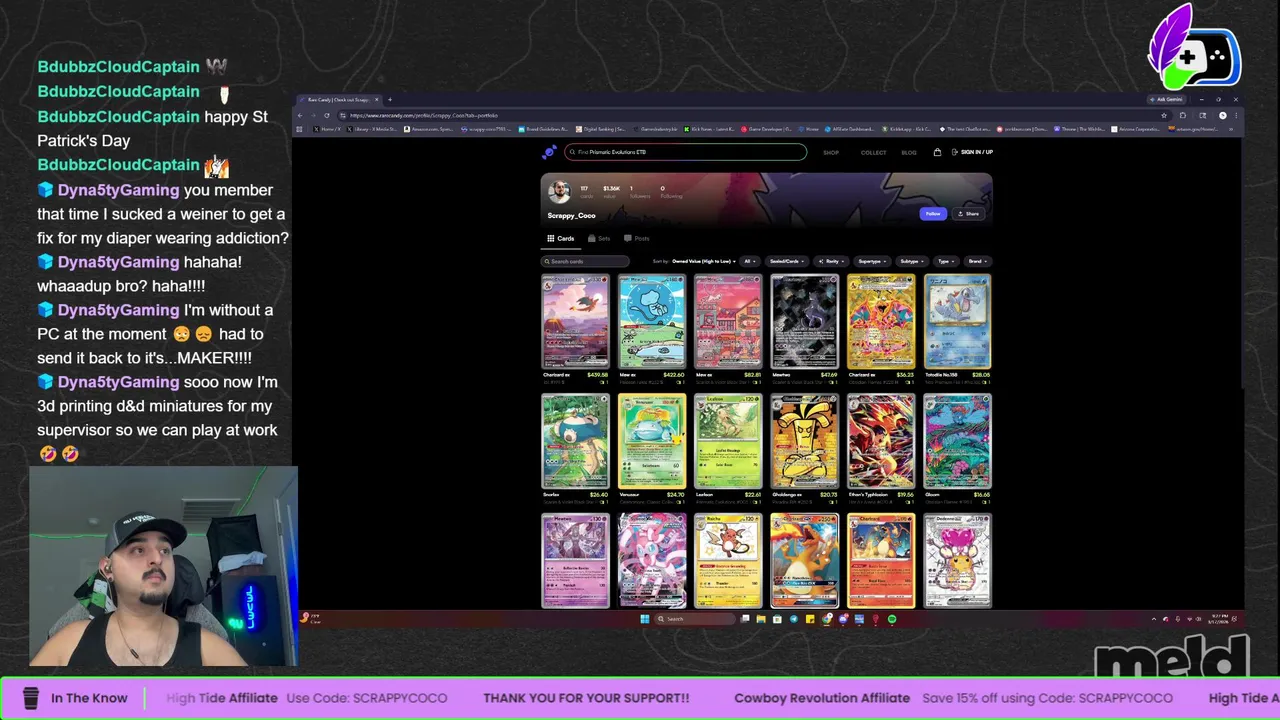Image resolution: width=1280 pixels, height=720 pixels.
Task: Click the browser profile avatar icon
Action: click(1222, 115)
